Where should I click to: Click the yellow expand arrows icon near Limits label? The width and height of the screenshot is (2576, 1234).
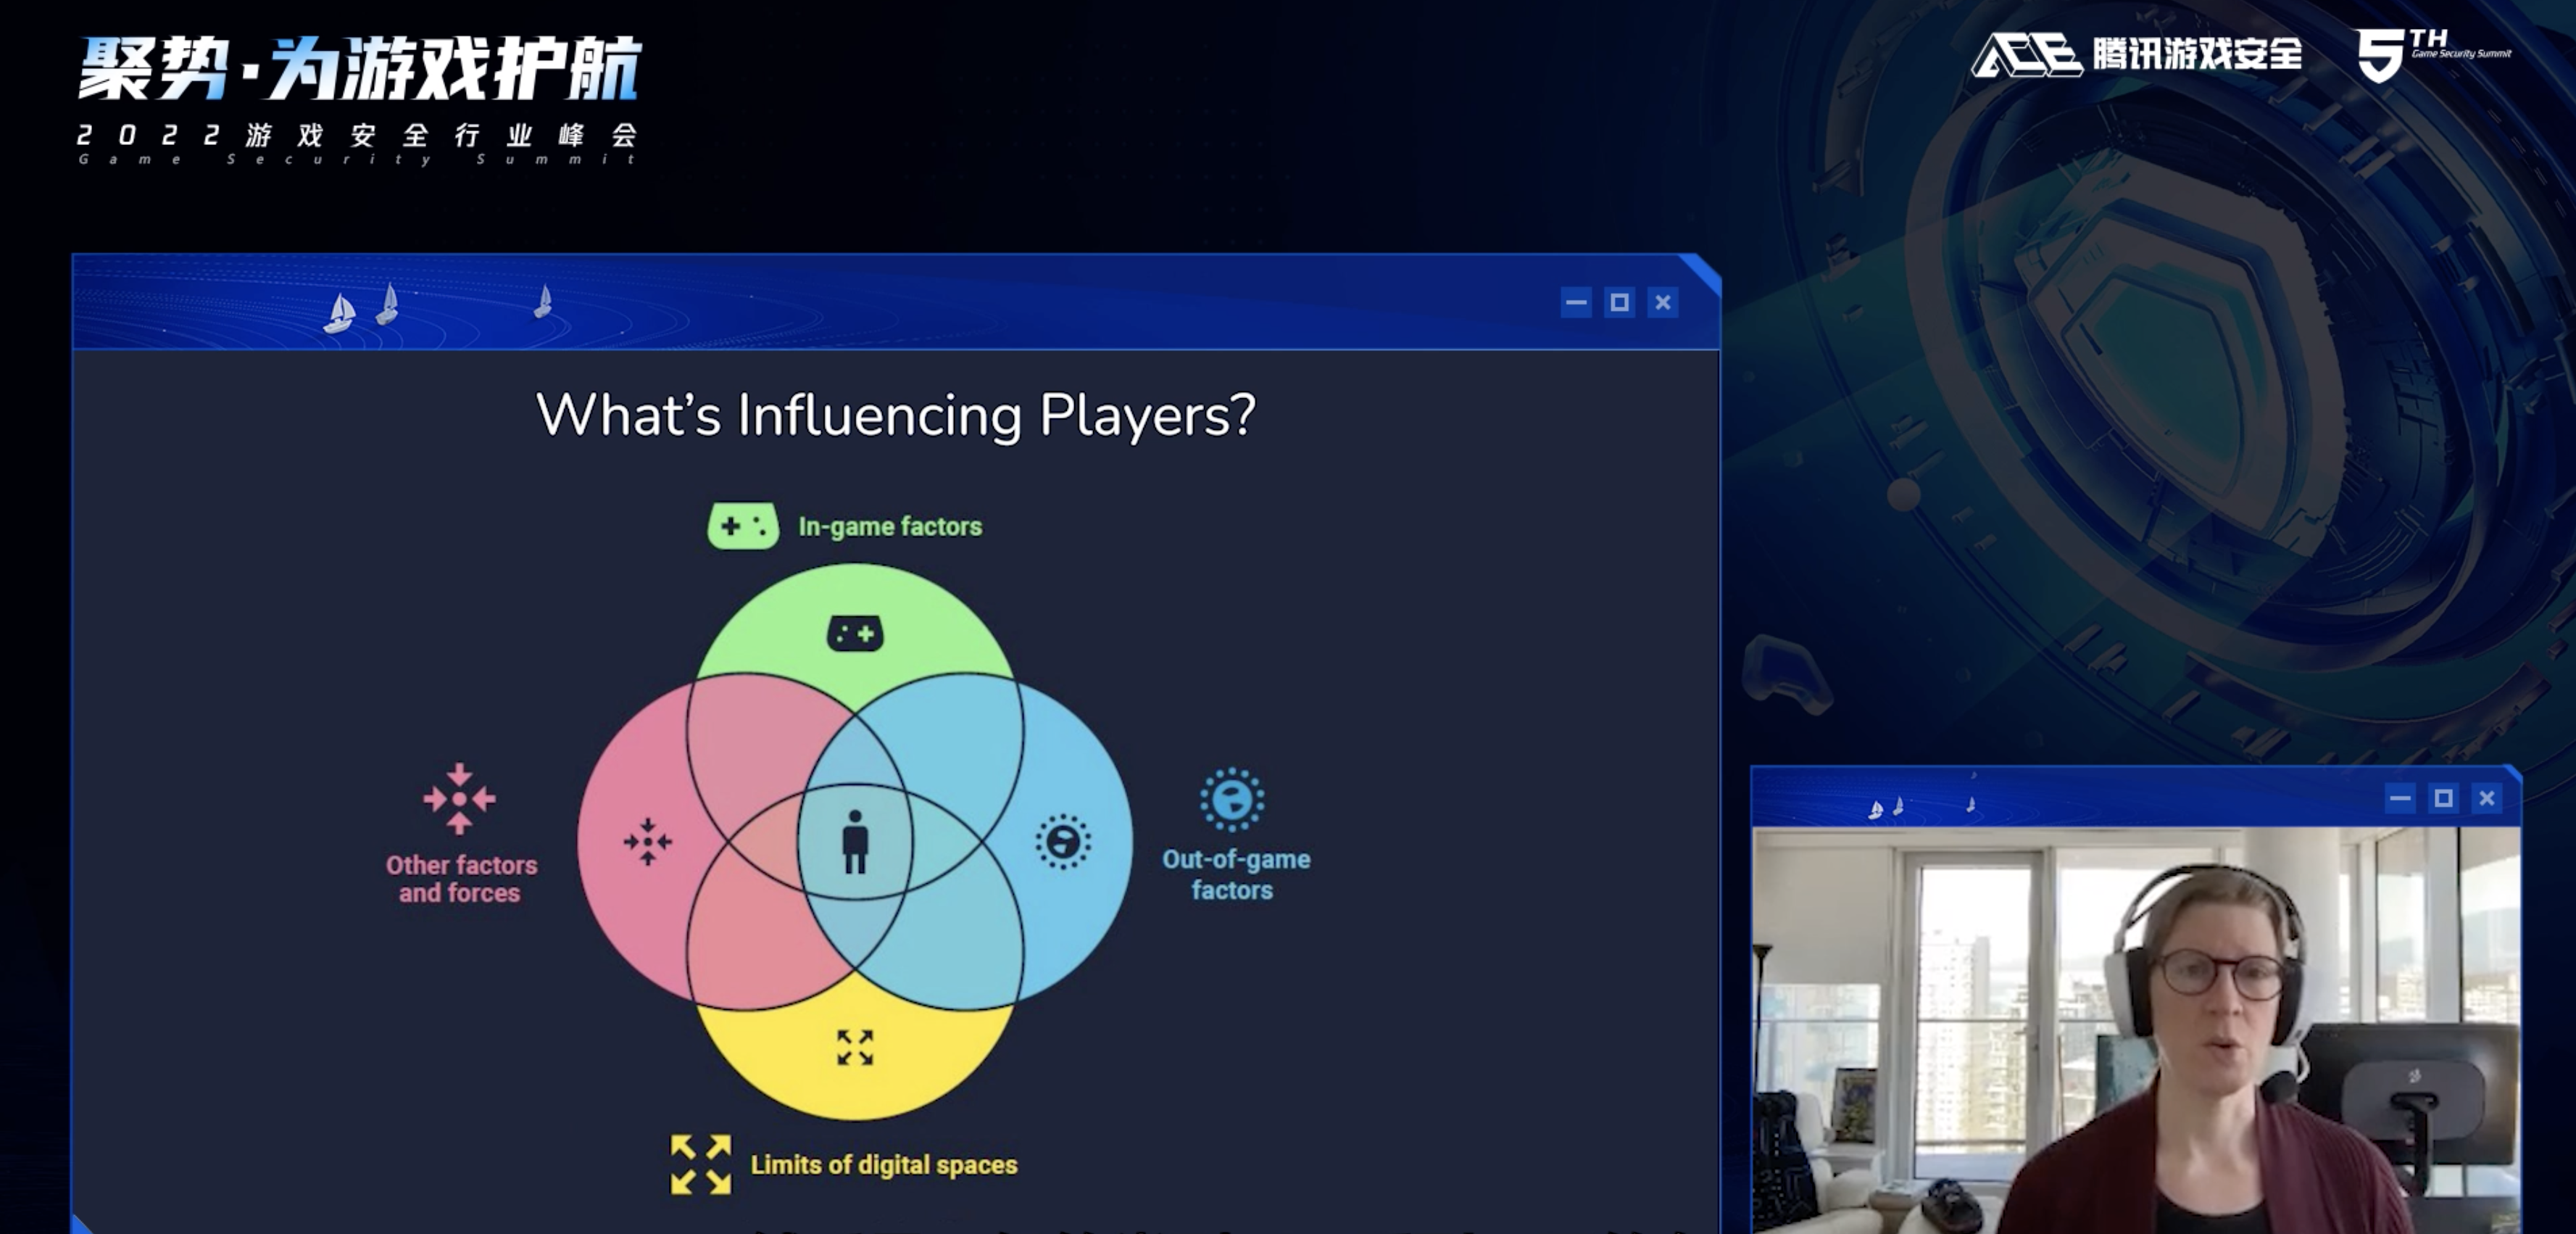point(700,1164)
